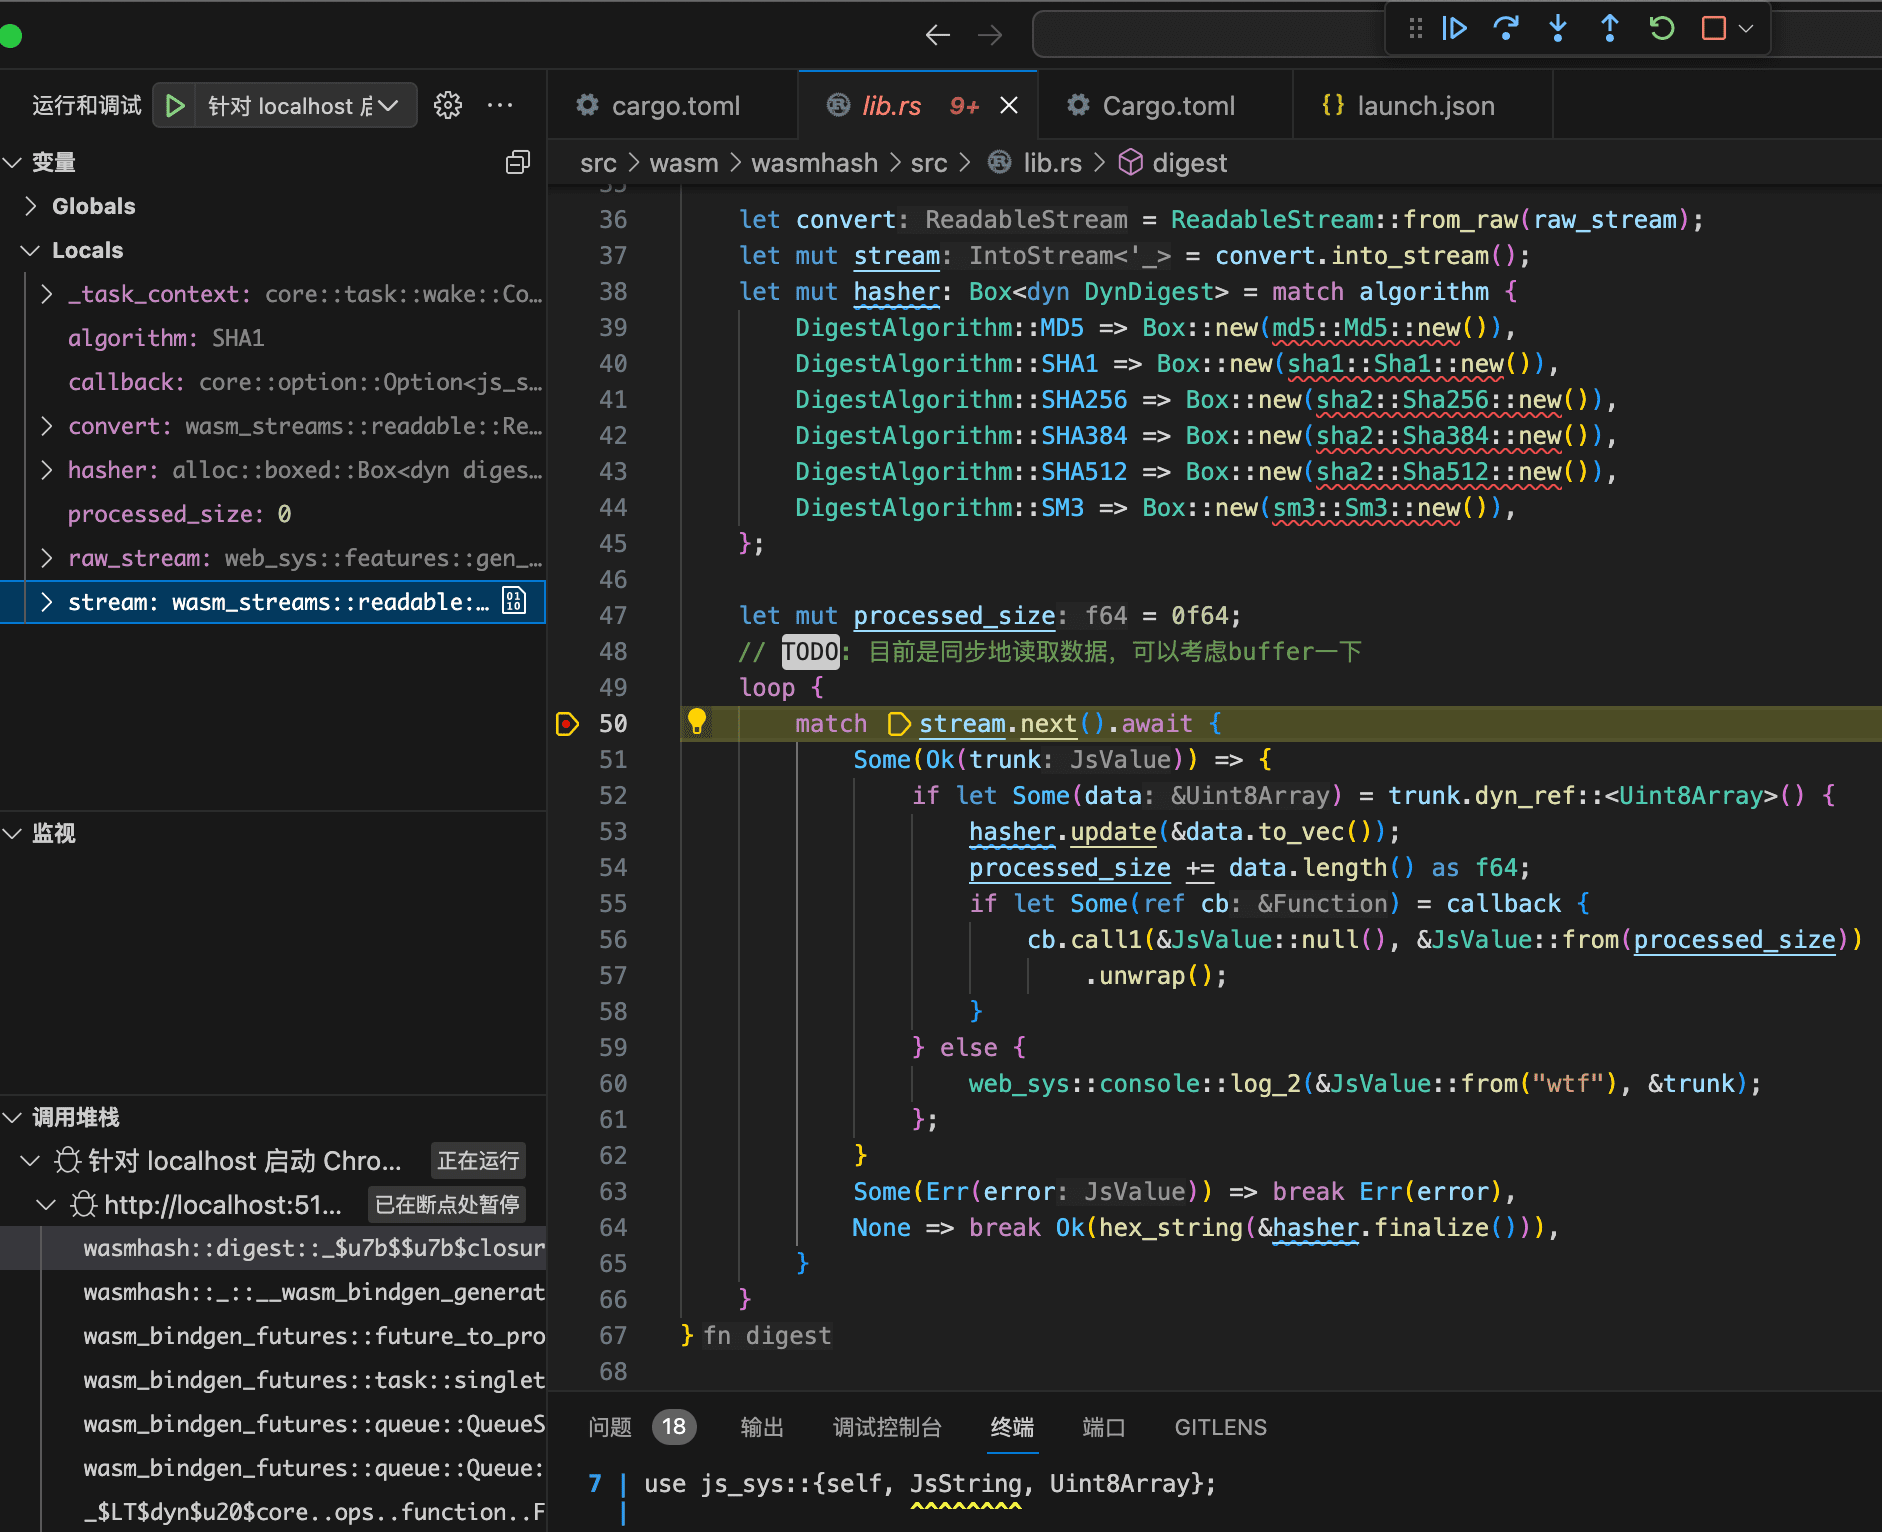This screenshot has width=1882, height=1532.
Task: Go back with navigation arrow
Action: coord(938,35)
